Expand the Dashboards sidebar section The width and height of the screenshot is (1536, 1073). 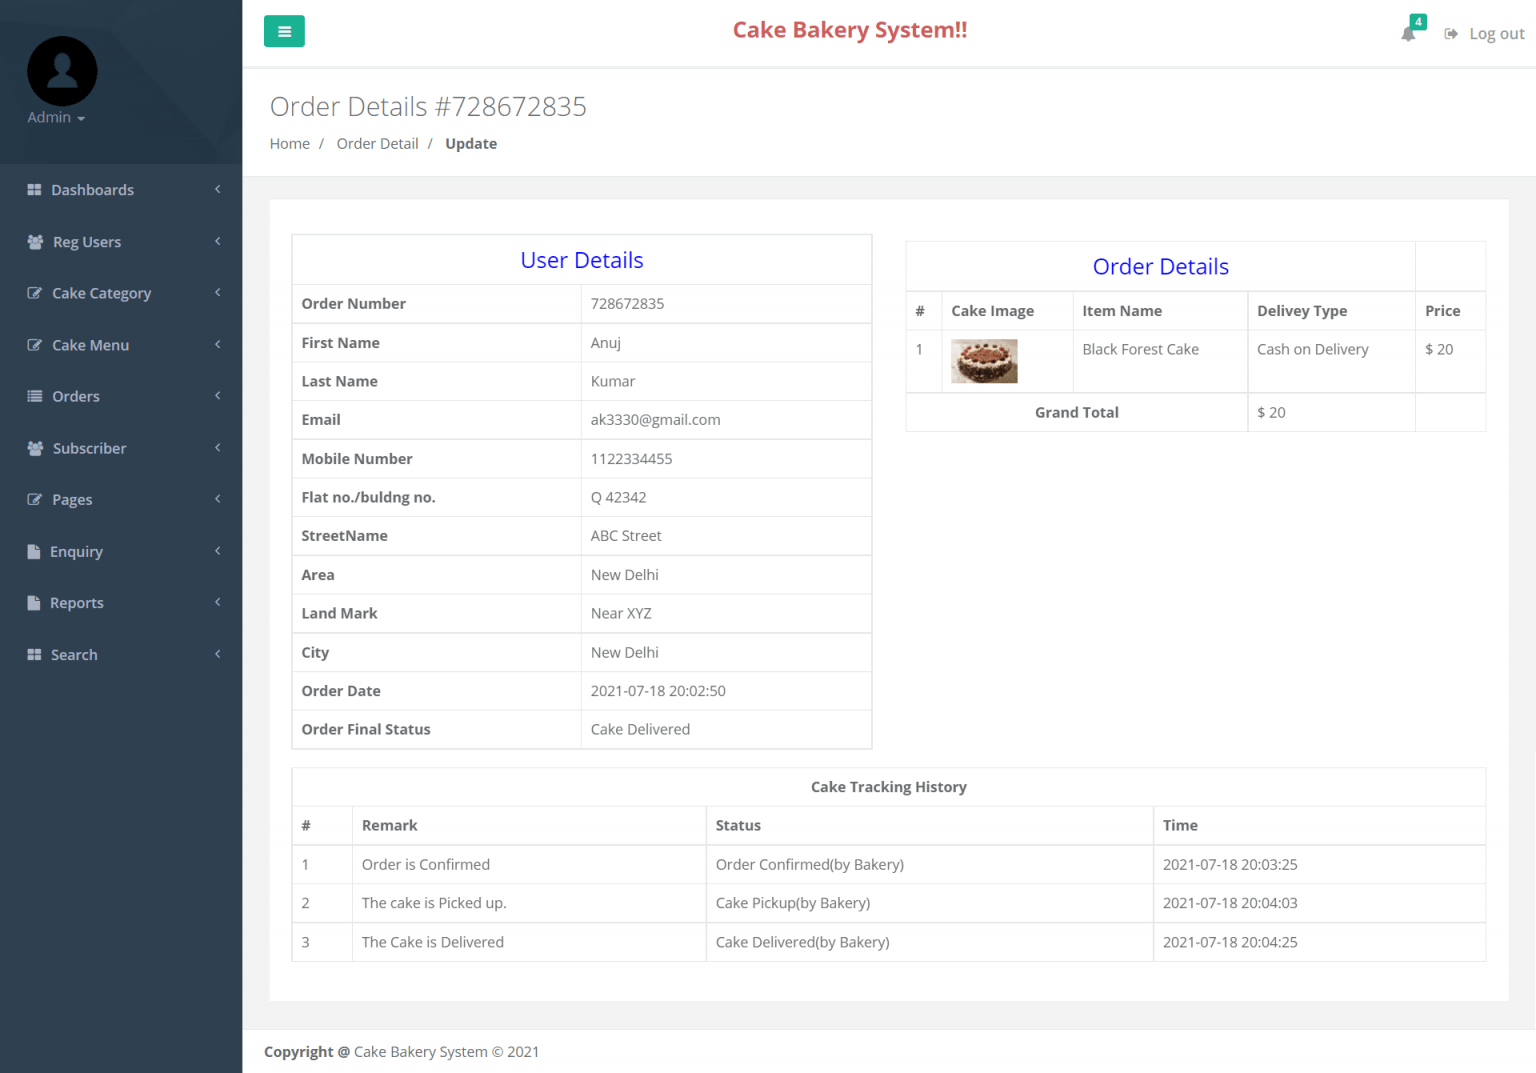point(92,189)
